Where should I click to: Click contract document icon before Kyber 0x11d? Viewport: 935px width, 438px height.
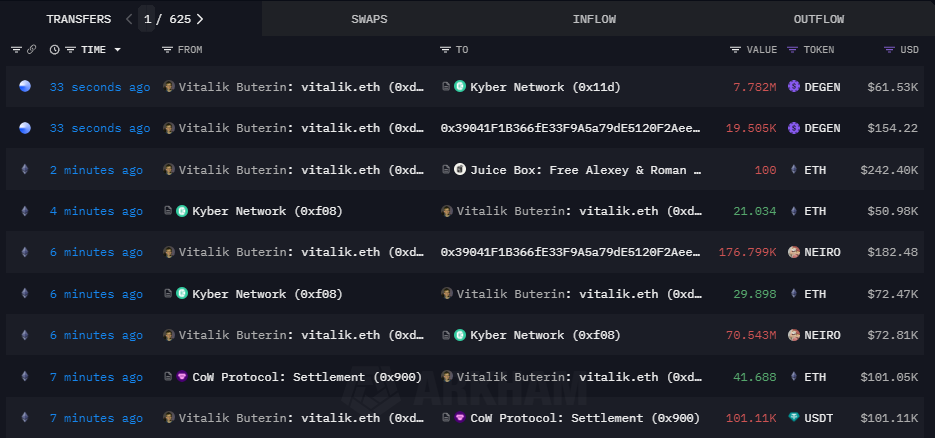pos(445,86)
